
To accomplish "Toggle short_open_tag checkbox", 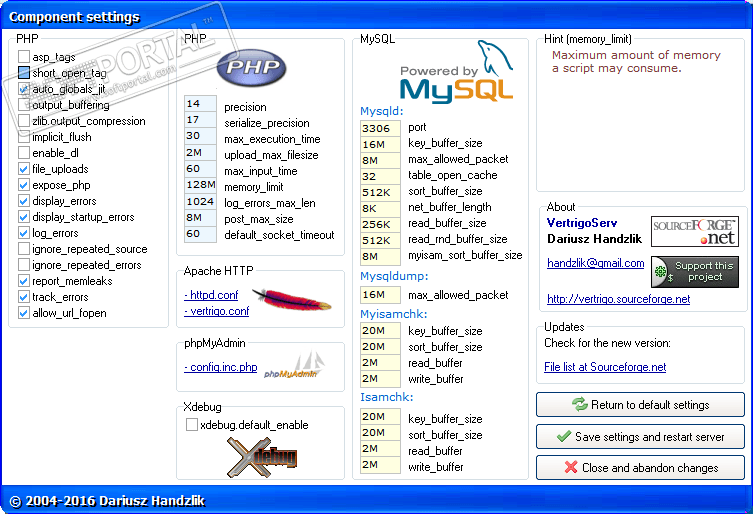I will point(24,73).
